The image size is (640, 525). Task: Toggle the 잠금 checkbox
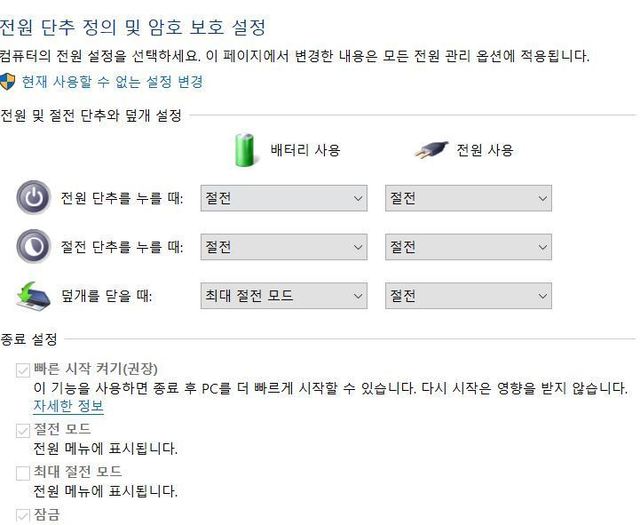[x=23, y=515]
